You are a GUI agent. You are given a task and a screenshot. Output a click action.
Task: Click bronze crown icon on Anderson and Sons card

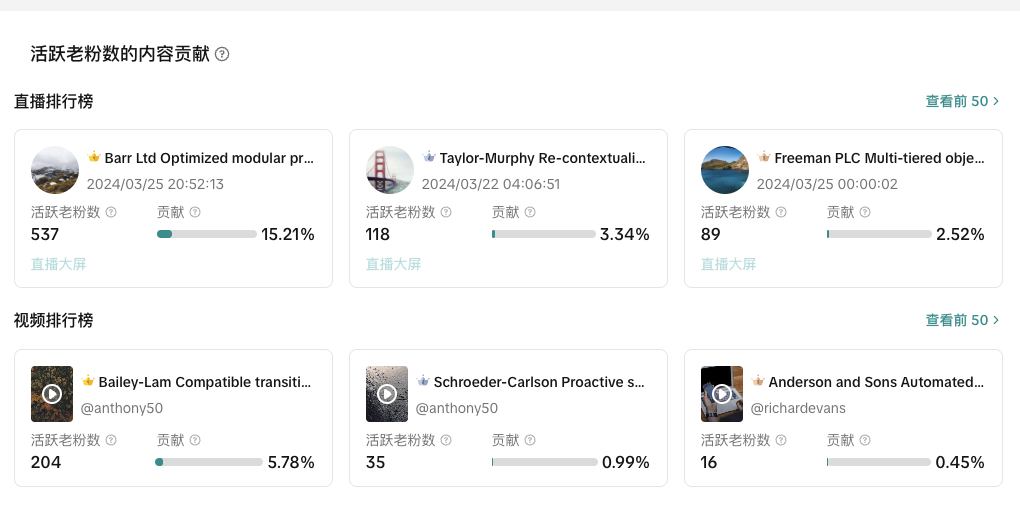758,381
